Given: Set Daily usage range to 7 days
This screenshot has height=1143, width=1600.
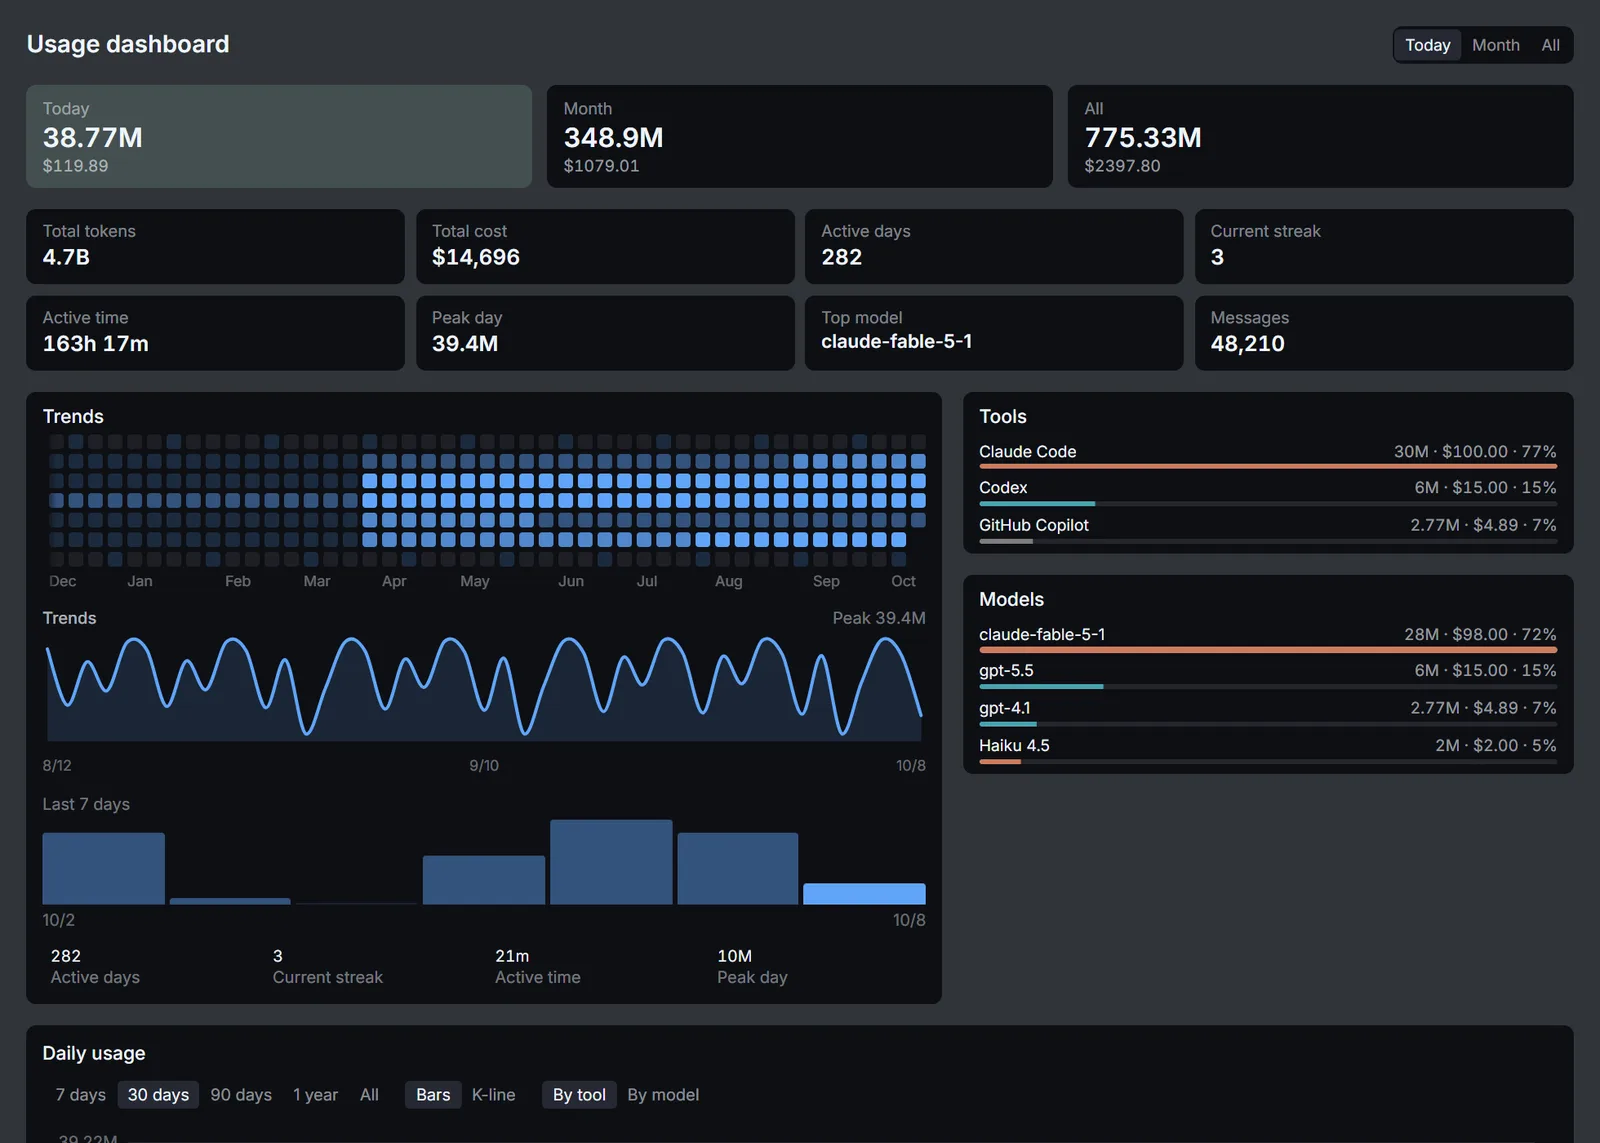Looking at the screenshot, I should pos(81,1095).
